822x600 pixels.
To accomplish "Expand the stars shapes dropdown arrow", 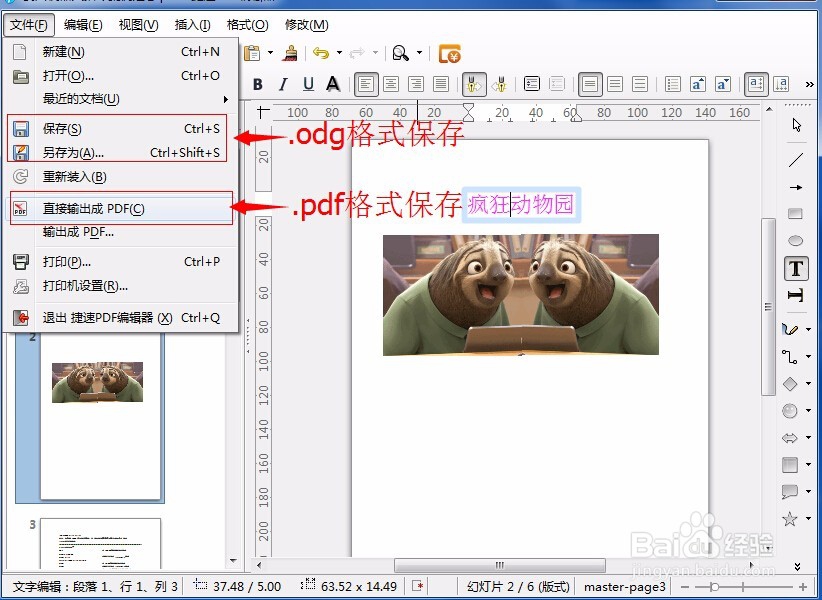I will [808, 519].
